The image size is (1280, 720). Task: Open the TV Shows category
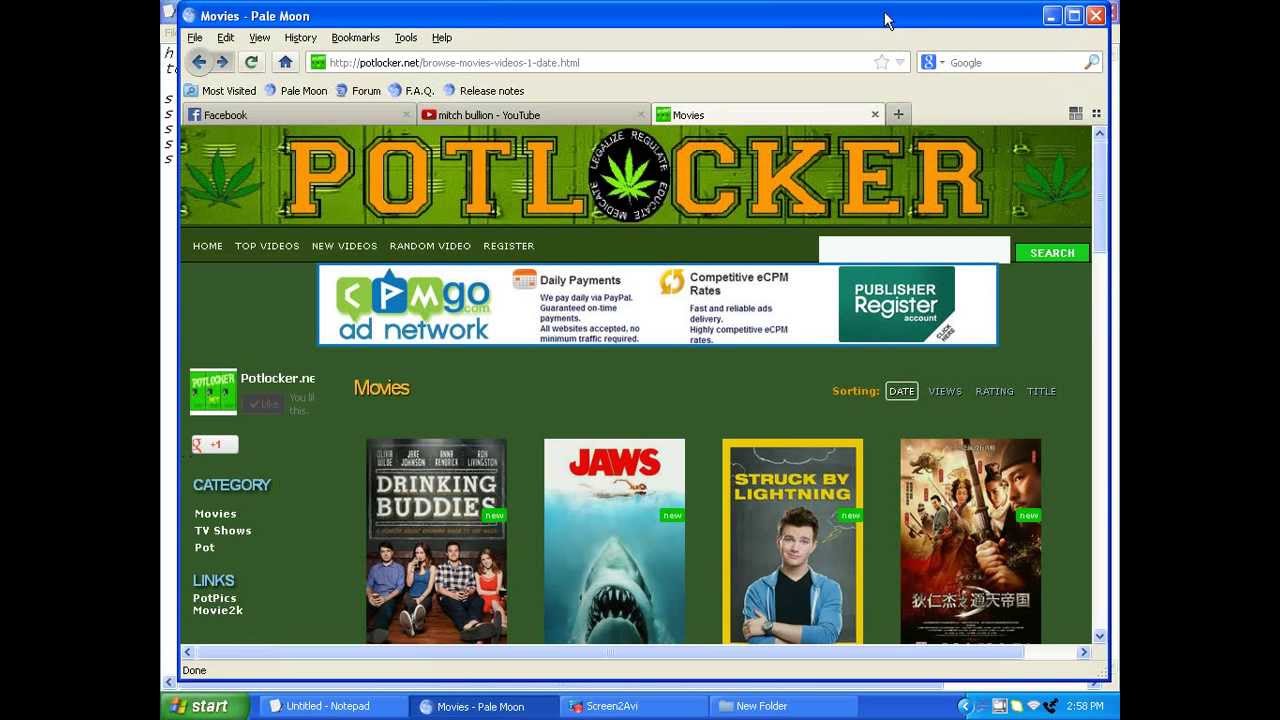click(x=223, y=531)
